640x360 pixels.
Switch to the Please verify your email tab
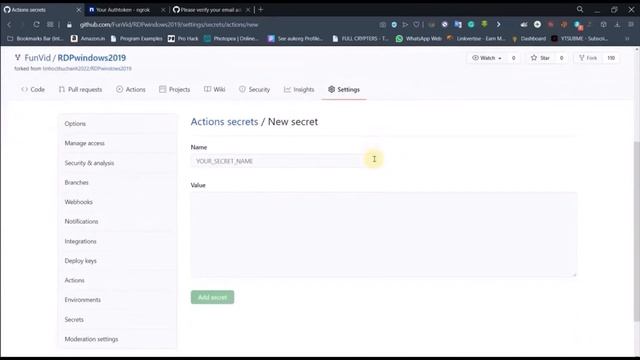pyautogui.click(x=211, y=9)
